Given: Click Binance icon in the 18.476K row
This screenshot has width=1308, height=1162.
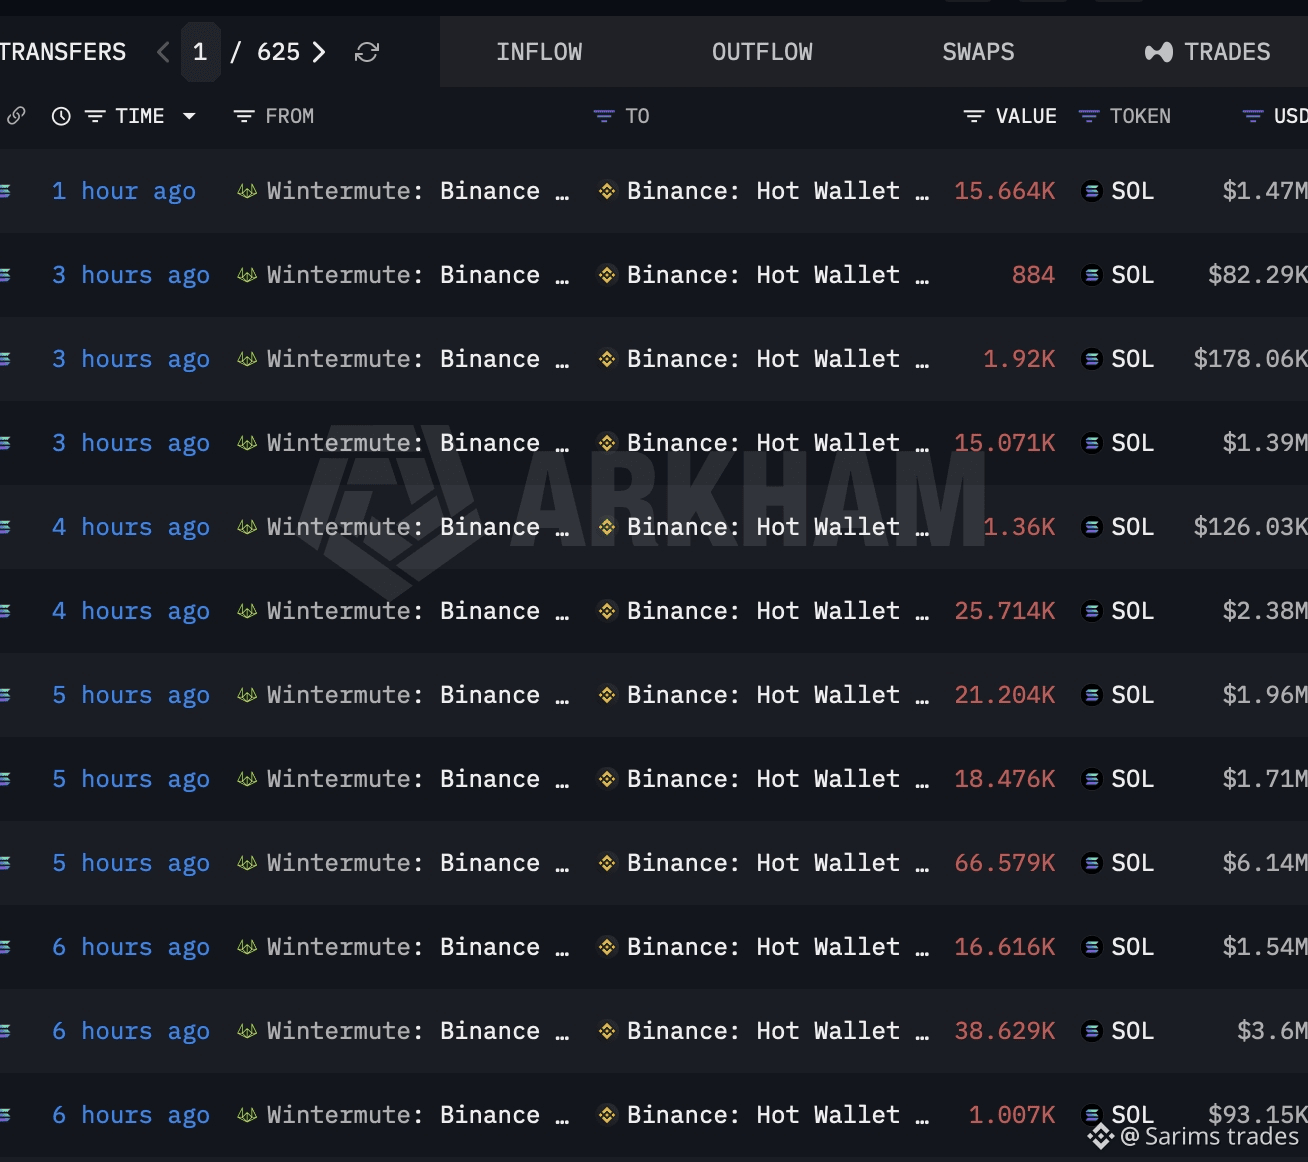Looking at the screenshot, I should 606,779.
